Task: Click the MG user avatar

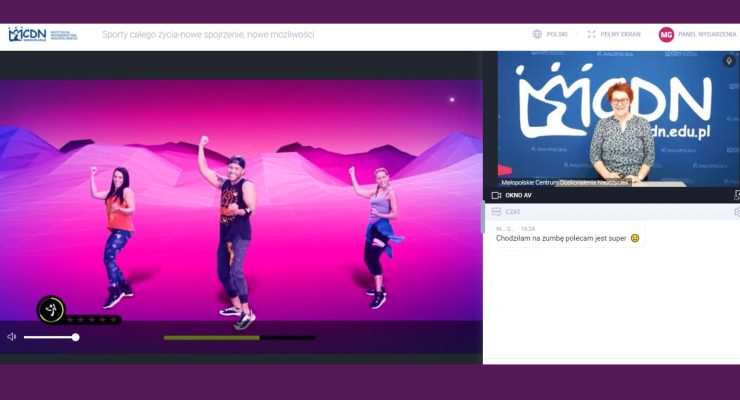Action: pyautogui.click(x=666, y=34)
